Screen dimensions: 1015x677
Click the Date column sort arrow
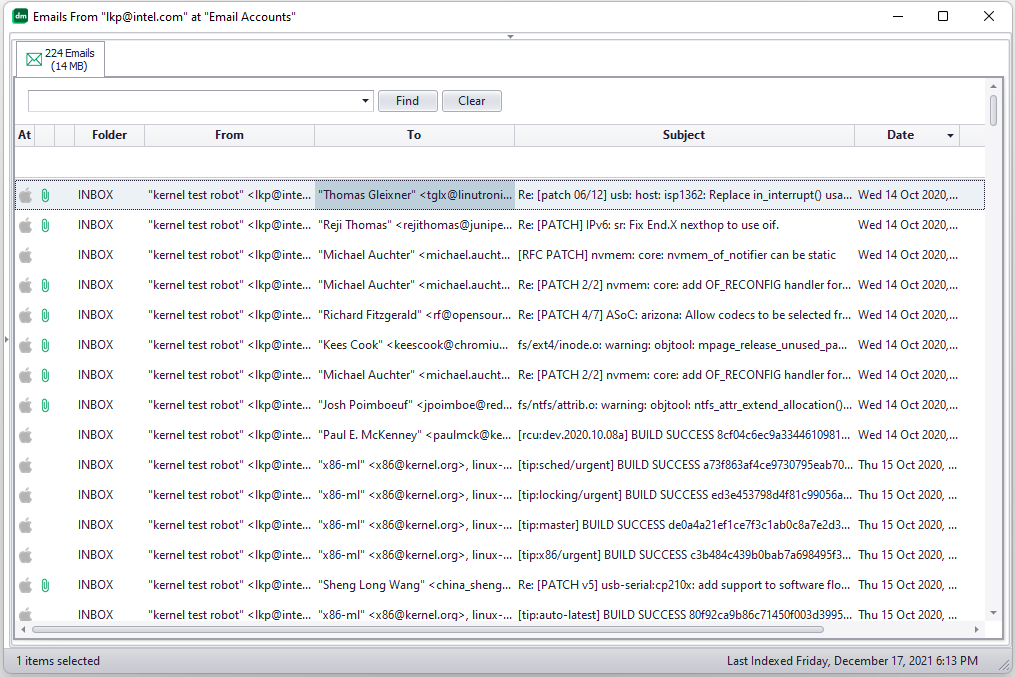tap(950, 136)
